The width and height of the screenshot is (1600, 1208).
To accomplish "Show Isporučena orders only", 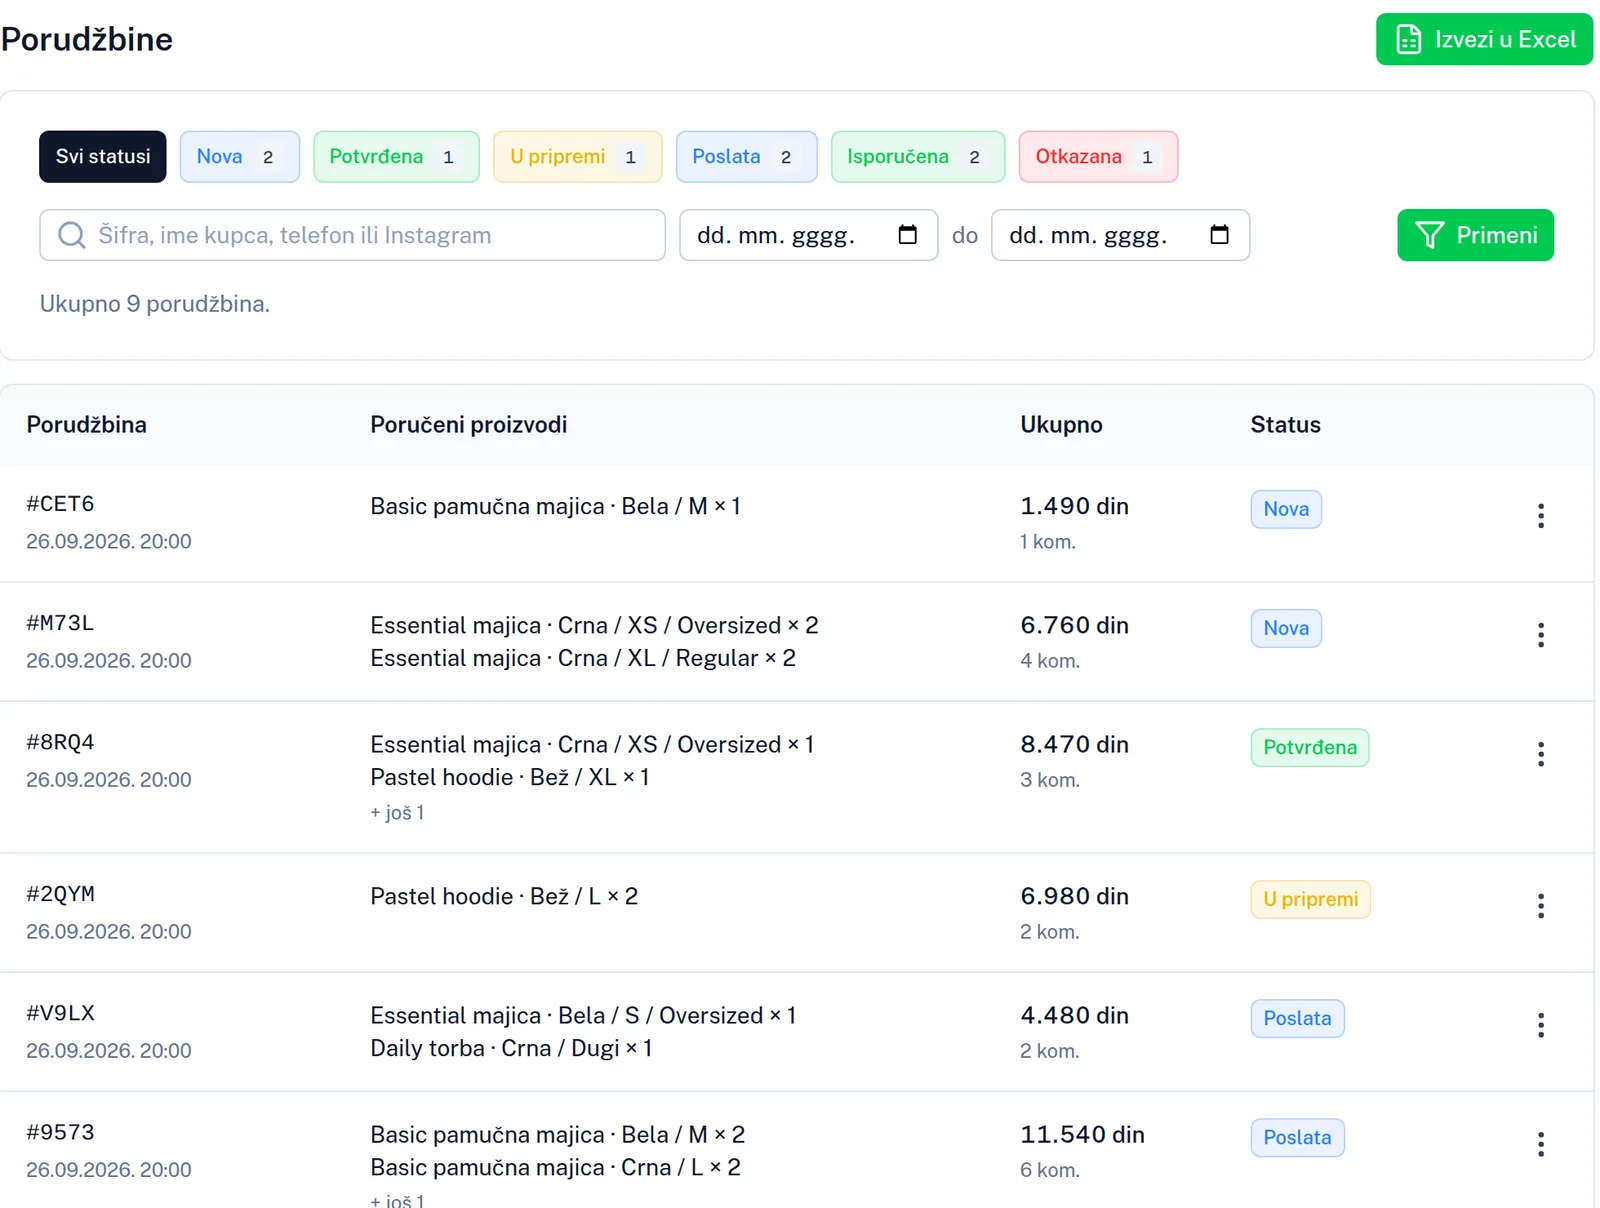I will [x=918, y=157].
